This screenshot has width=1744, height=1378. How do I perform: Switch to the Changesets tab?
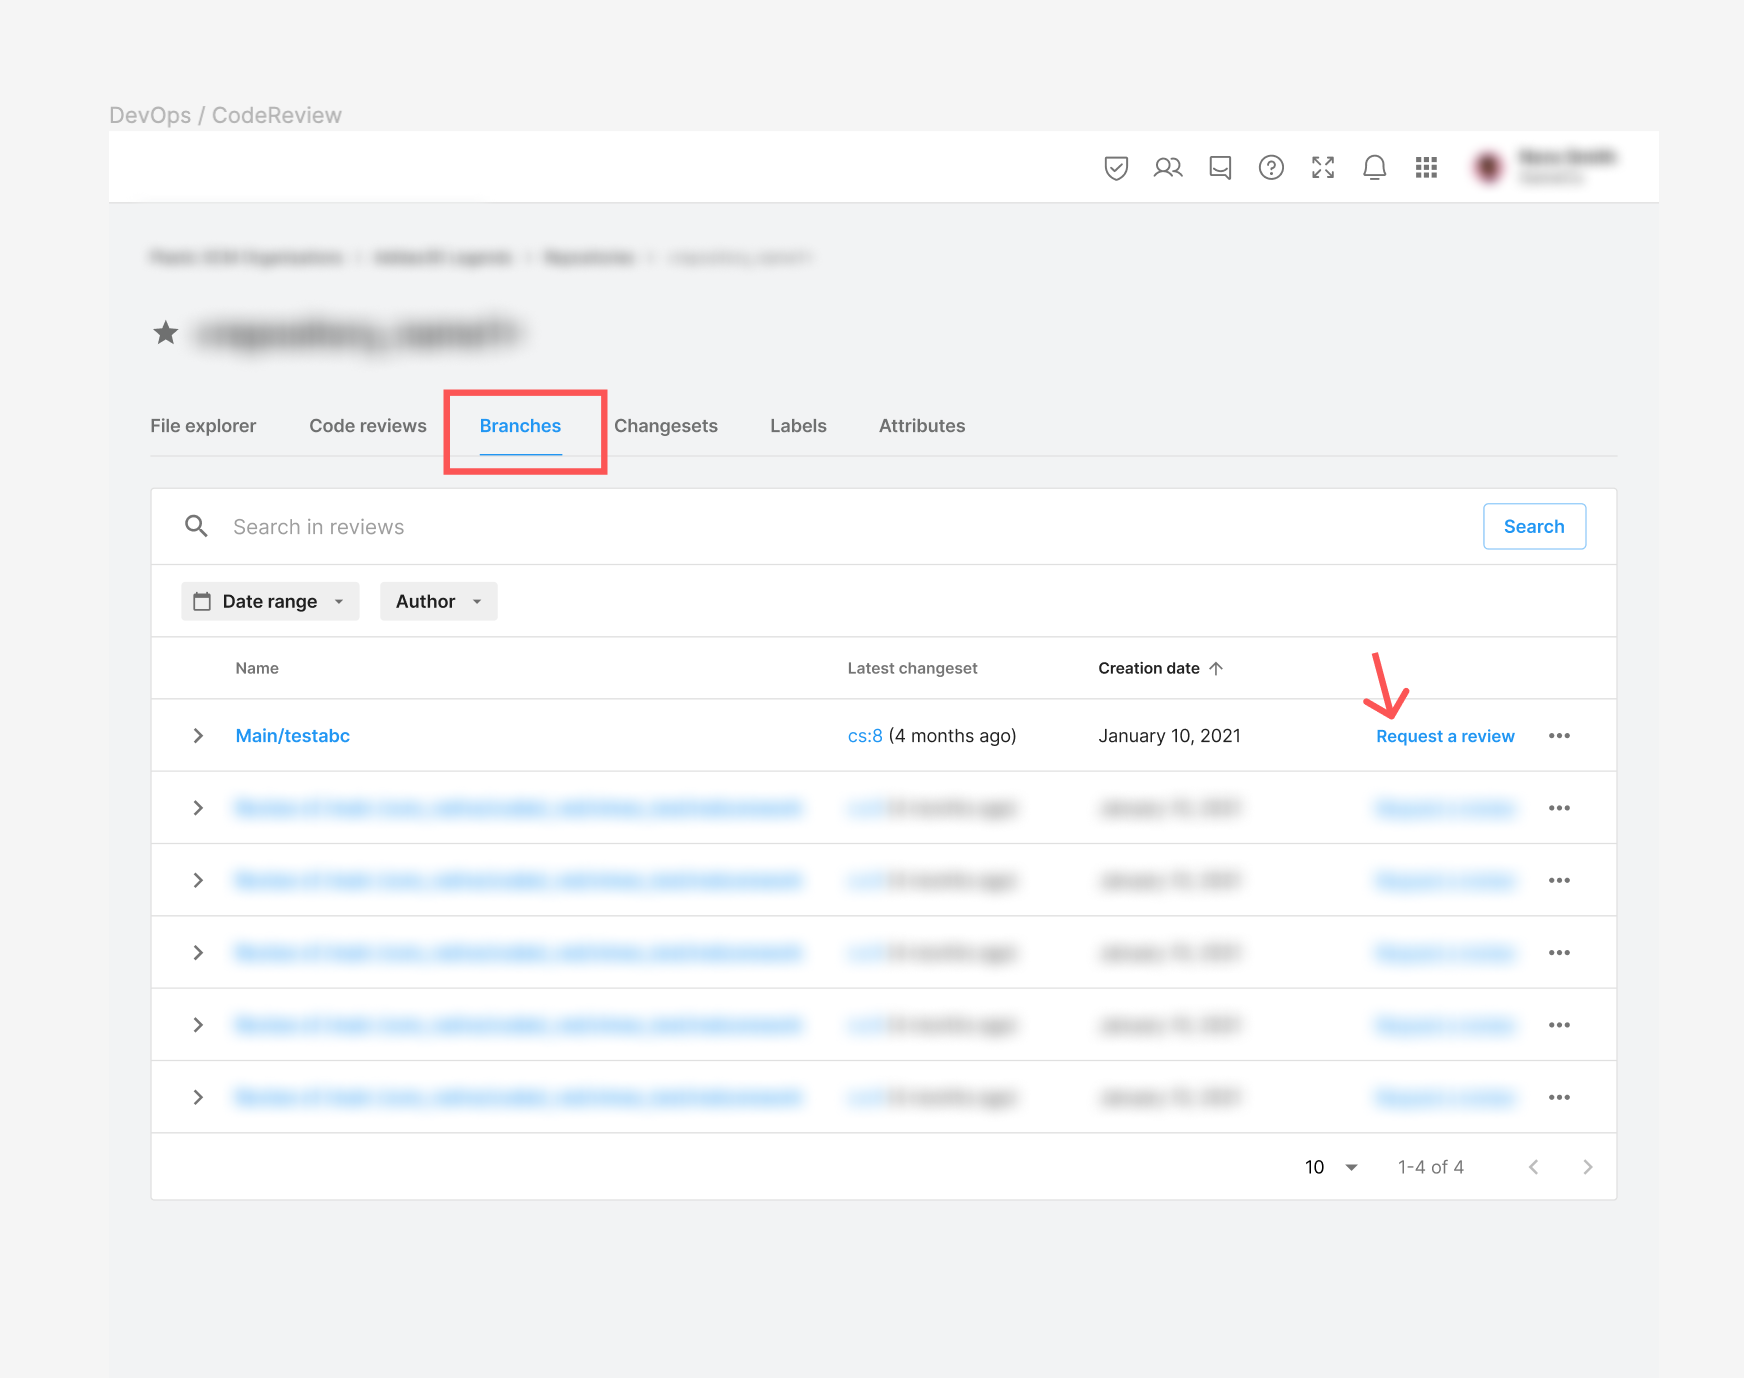point(666,426)
